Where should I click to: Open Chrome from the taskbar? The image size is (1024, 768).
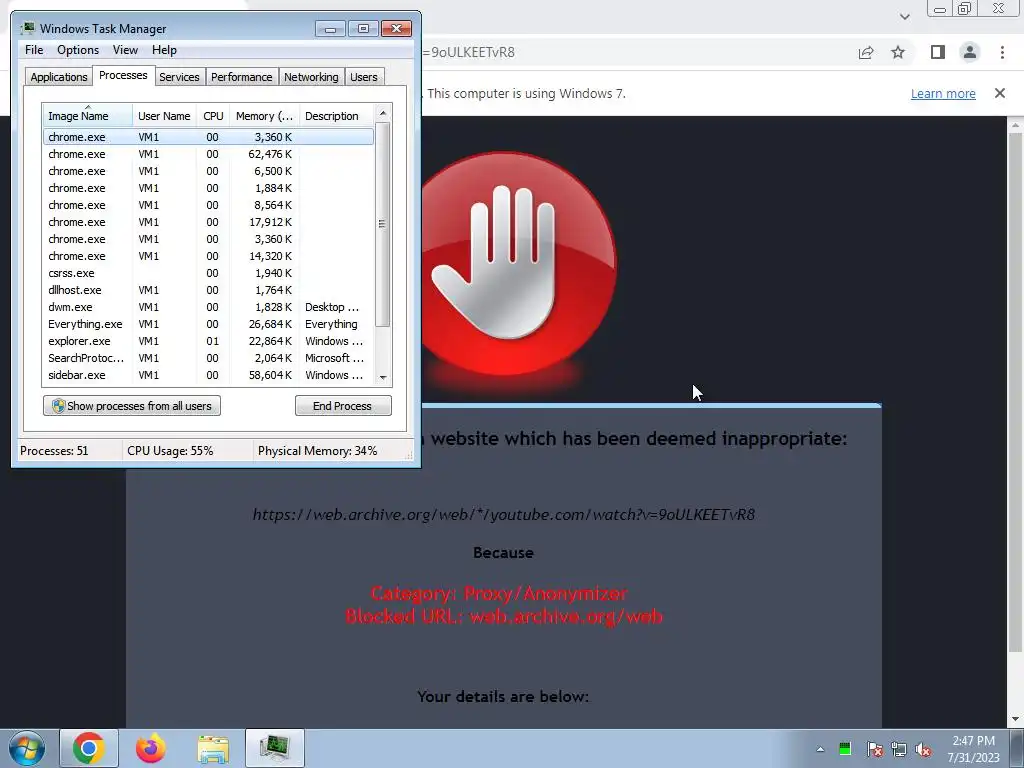(x=89, y=748)
